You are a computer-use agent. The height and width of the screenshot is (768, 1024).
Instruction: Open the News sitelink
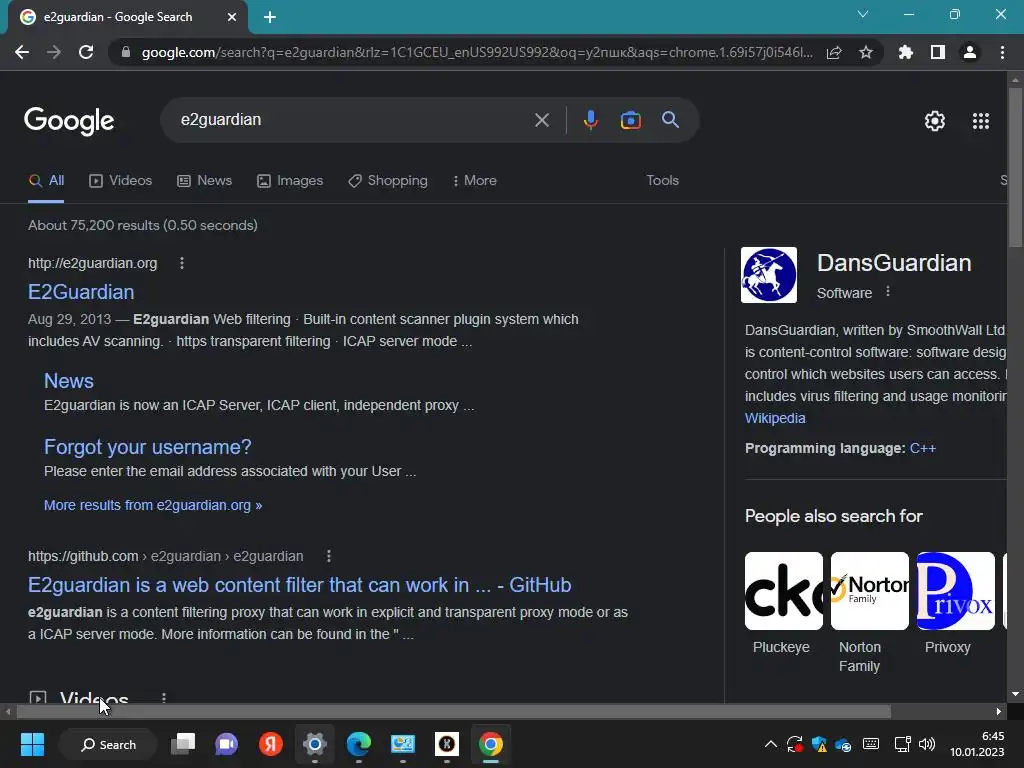point(69,381)
